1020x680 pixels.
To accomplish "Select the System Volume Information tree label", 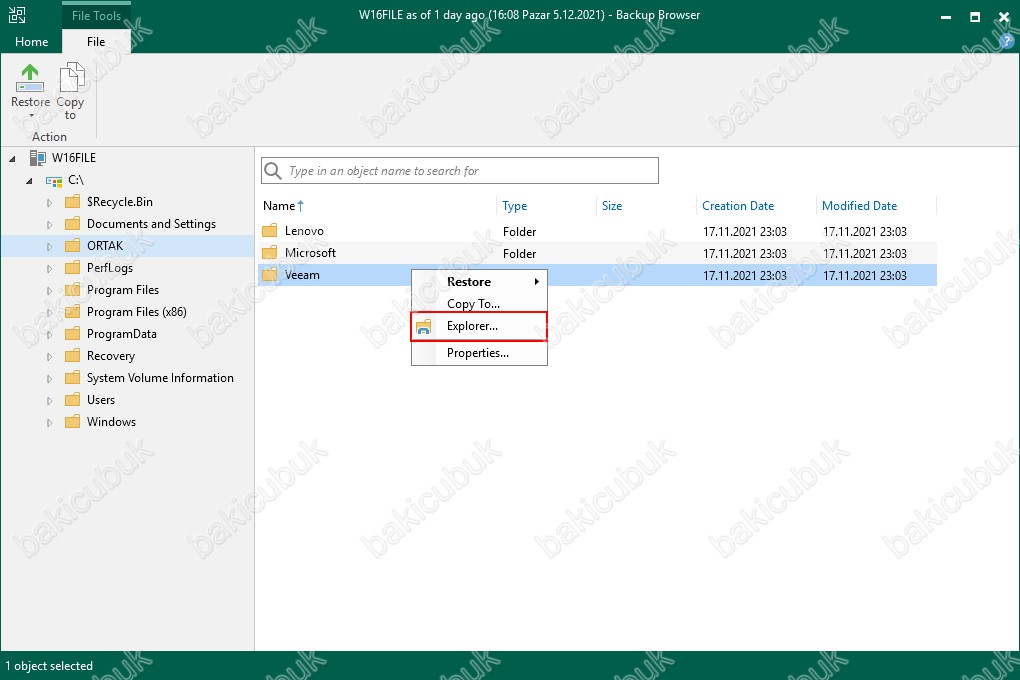I will (160, 378).
